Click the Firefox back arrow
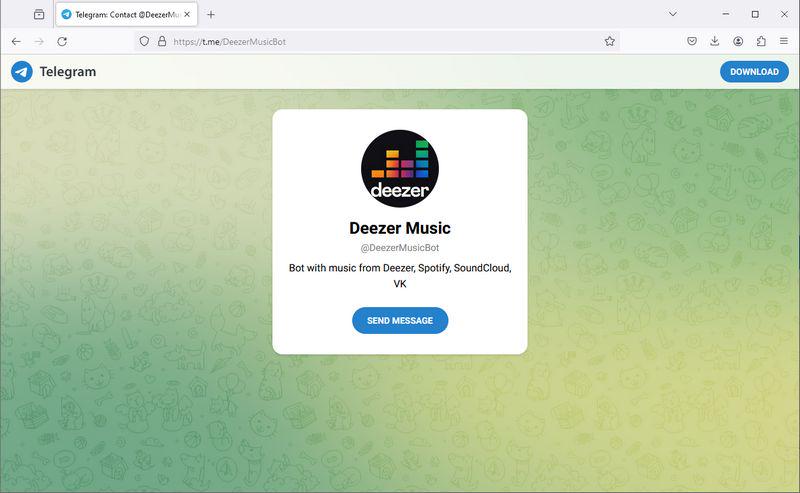 pyautogui.click(x=16, y=41)
